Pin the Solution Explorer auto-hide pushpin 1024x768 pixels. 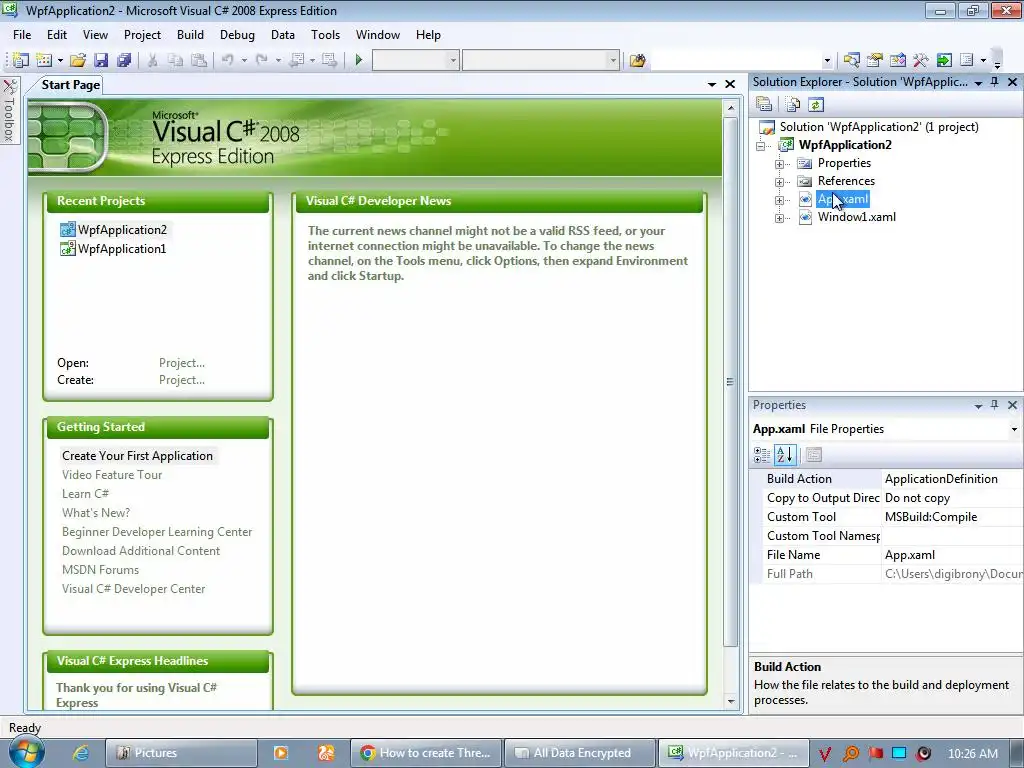[995, 82]
